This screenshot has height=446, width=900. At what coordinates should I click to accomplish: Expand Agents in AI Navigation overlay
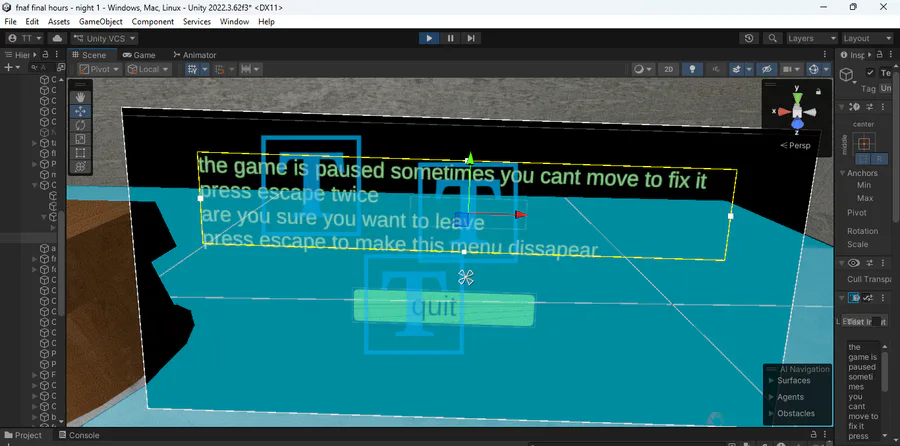786,397
